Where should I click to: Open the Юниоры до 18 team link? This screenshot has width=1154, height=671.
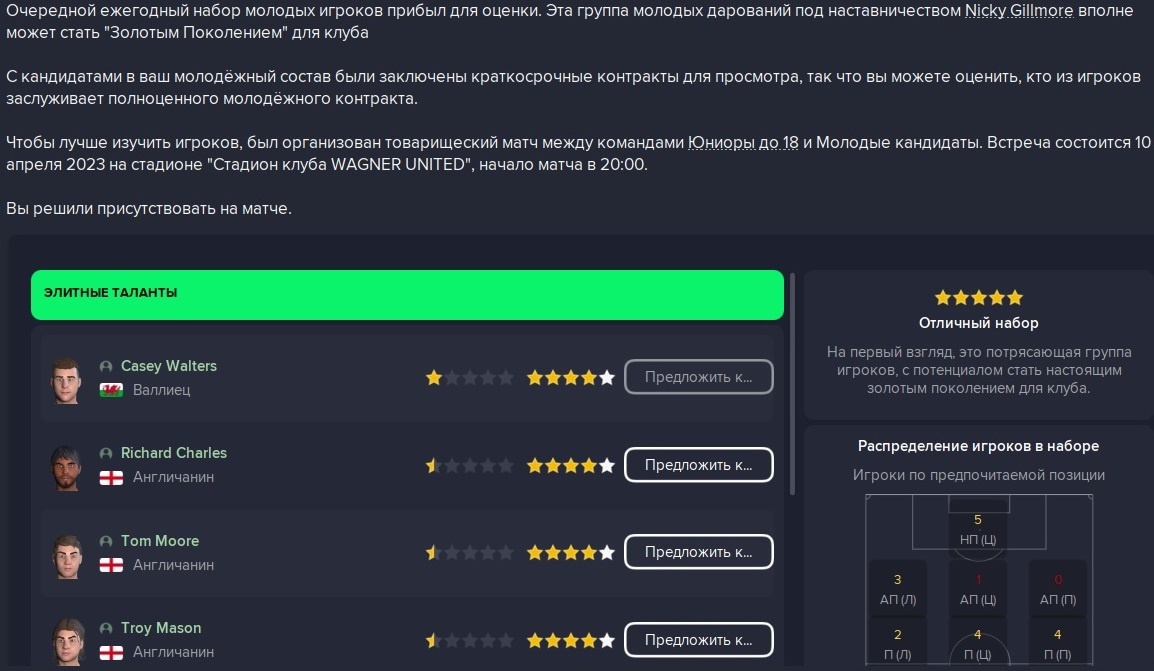click(743, 143)
